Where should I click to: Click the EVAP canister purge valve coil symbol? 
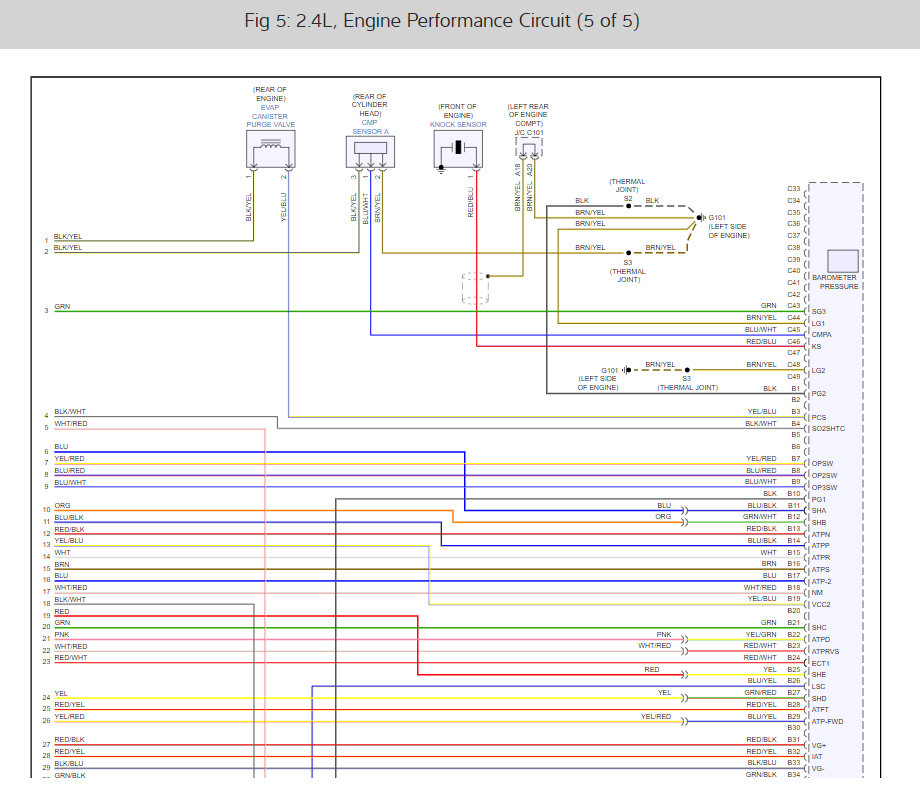pos(270,148)
